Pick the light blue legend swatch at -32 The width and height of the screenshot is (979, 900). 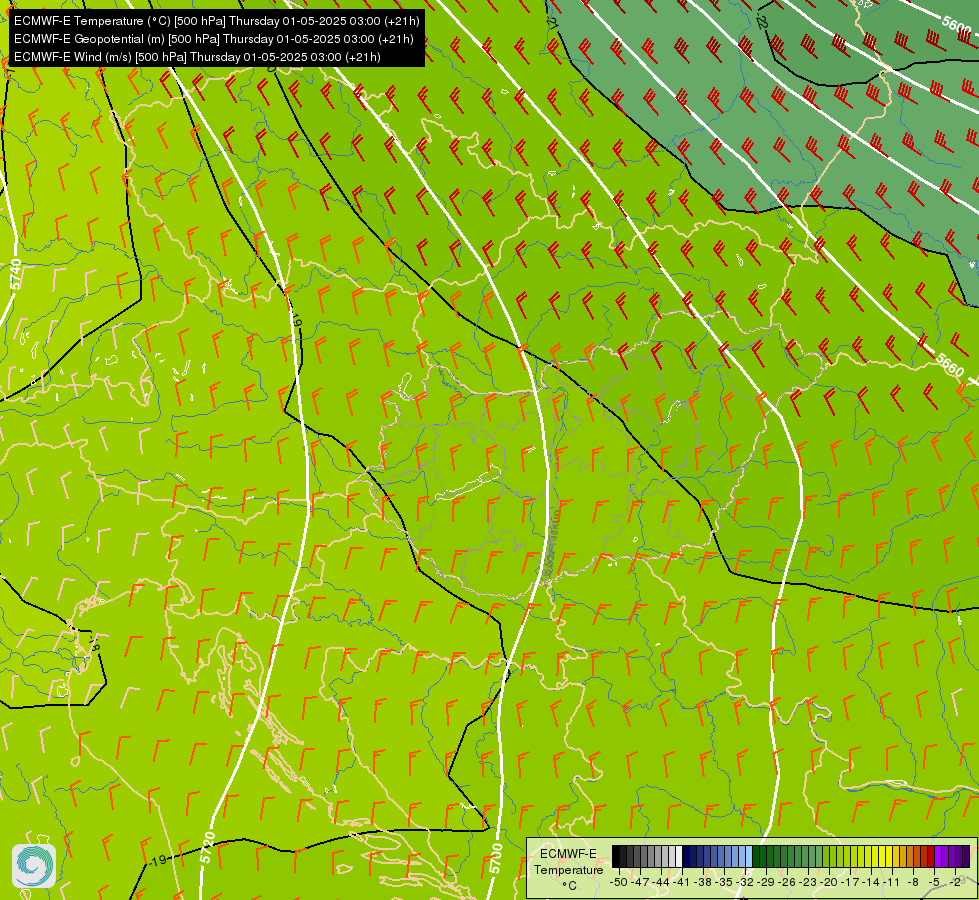[x=749, y=856]
